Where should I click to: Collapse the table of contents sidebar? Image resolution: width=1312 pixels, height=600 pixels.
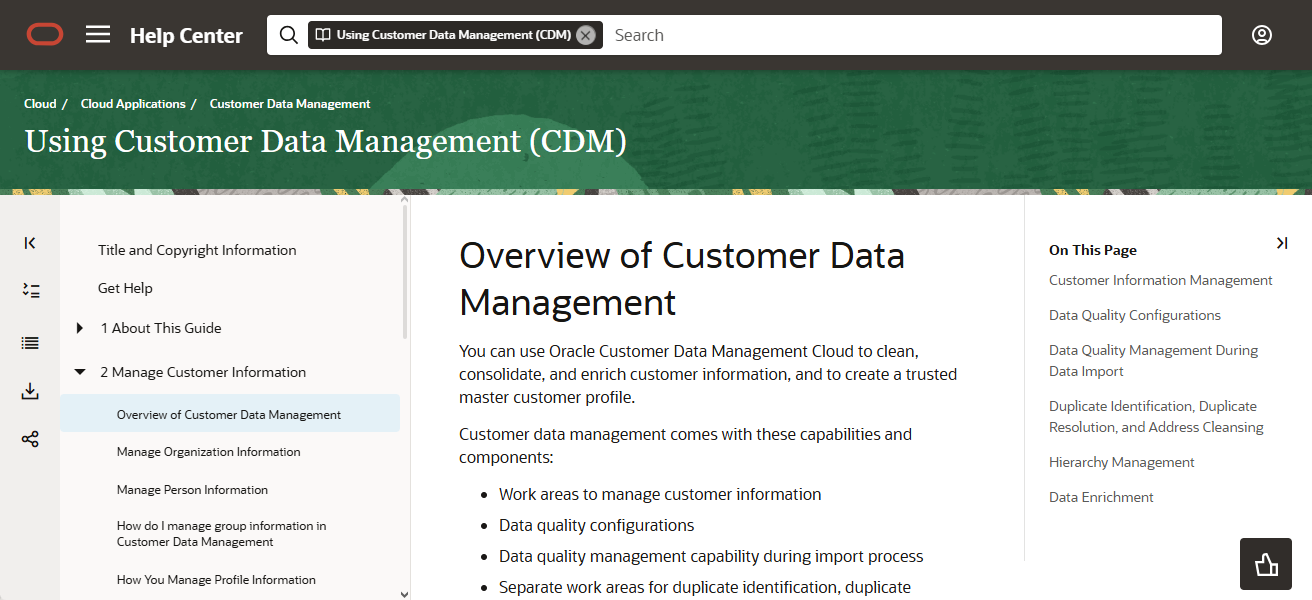click(x=30, y=242)
